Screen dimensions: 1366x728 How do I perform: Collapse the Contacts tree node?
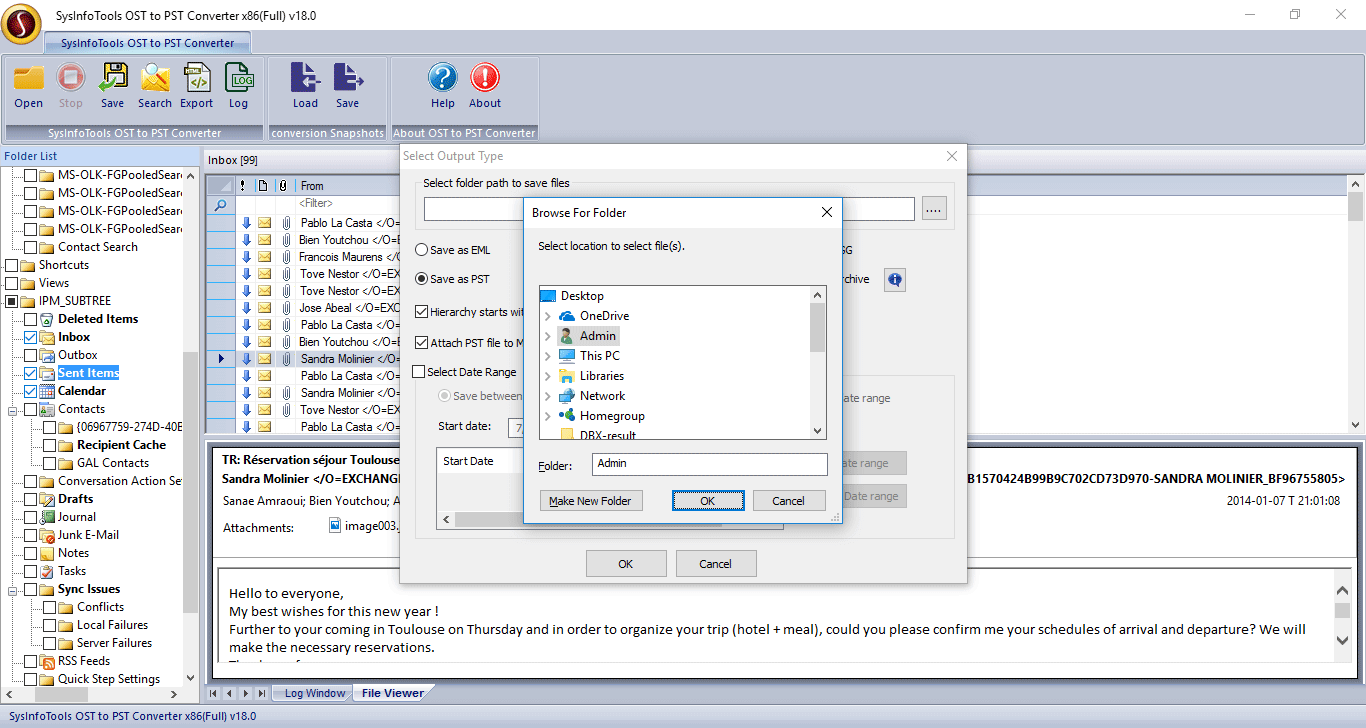click(11, 409)
